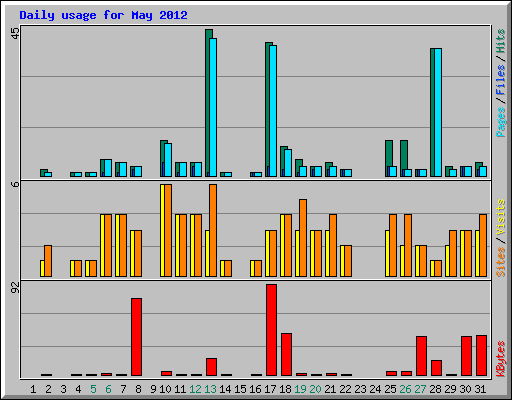Click the red KBytes bar for day 13
Viewport: 512px width, 400px height.
pyautogui.click(x=211, y=367)
